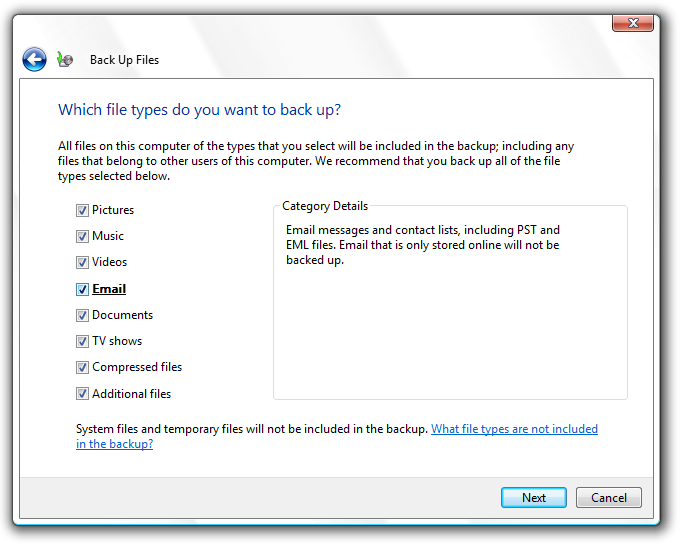Toggle the Additional files checkbox
Image resolution: width=681 pixels, height=544 pixels.
pyautogui.click(x=82, y=394)
